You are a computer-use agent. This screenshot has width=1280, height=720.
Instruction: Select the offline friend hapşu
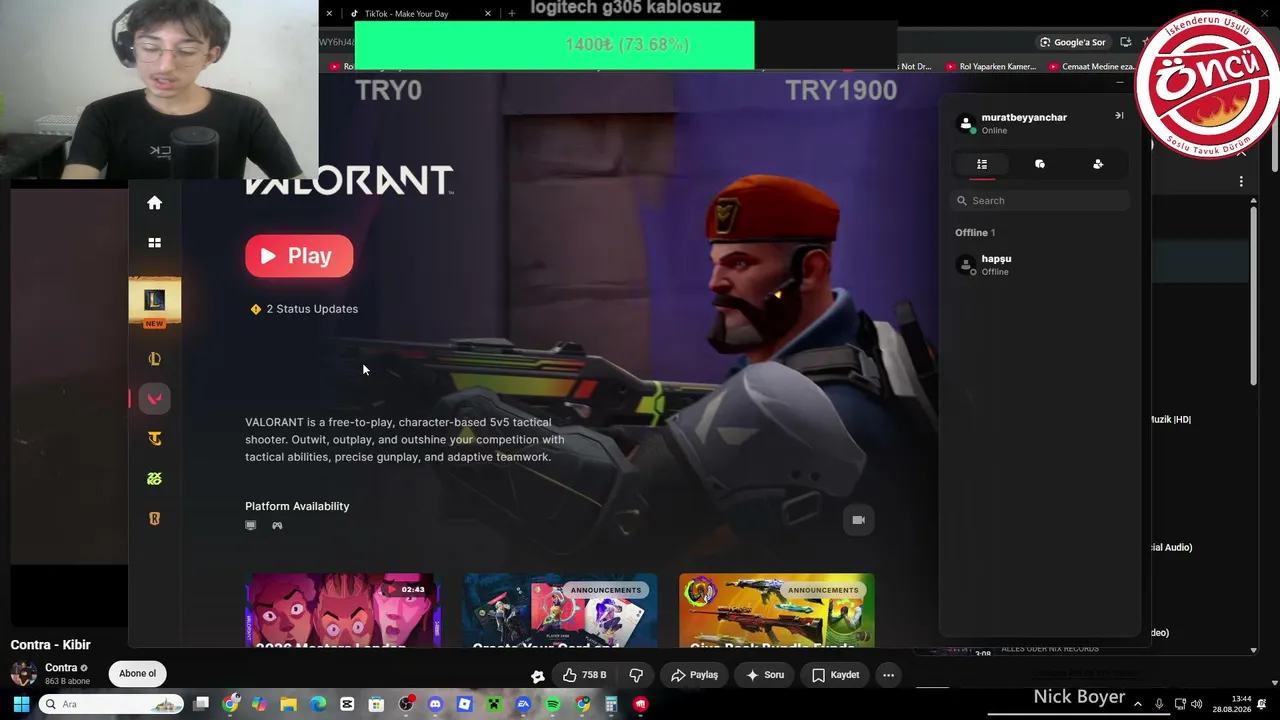point(1040,265)
